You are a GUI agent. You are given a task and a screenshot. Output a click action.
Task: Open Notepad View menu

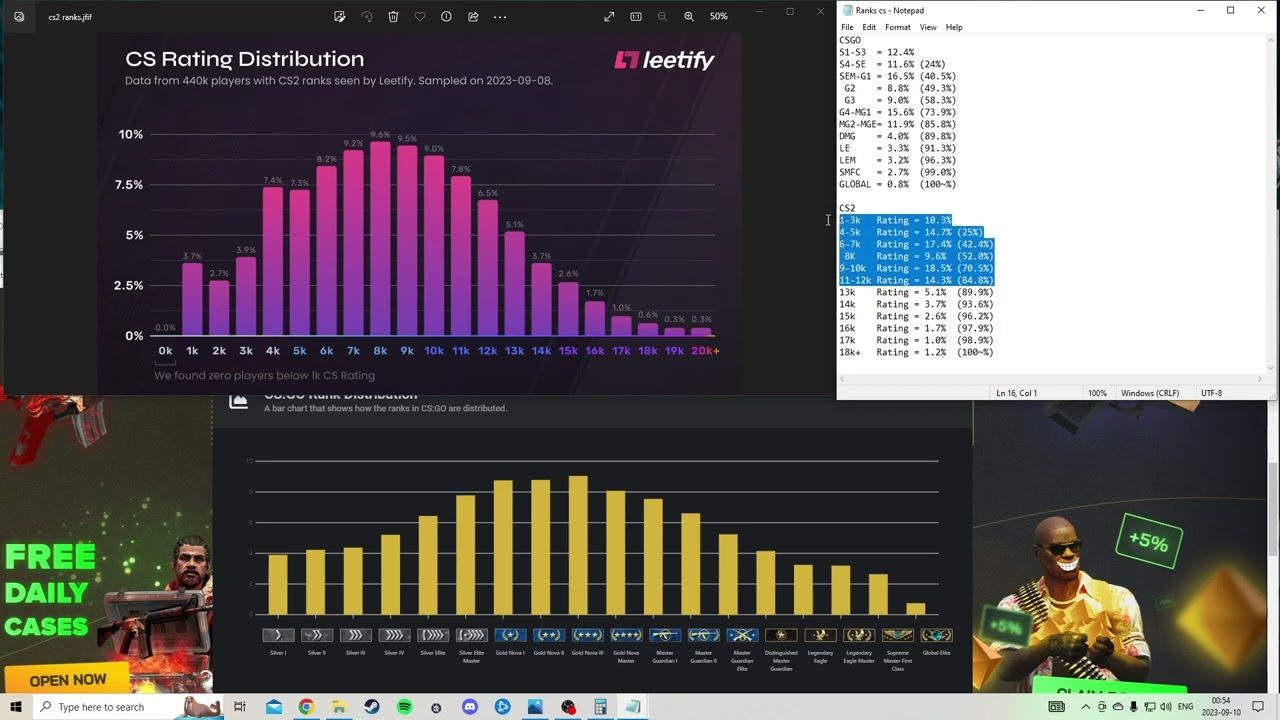[x=928, y=27]
